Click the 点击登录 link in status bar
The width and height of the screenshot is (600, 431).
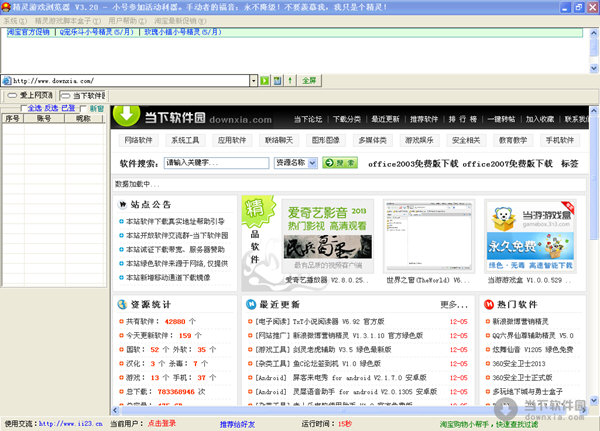pyautogui.click(x=162, y=423)
